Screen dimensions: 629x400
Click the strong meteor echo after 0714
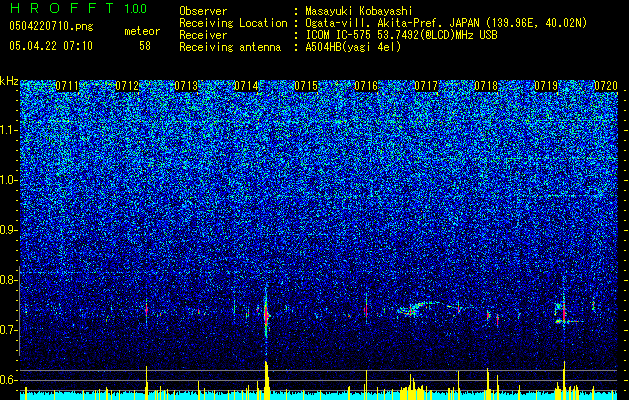tap(266, 314)
